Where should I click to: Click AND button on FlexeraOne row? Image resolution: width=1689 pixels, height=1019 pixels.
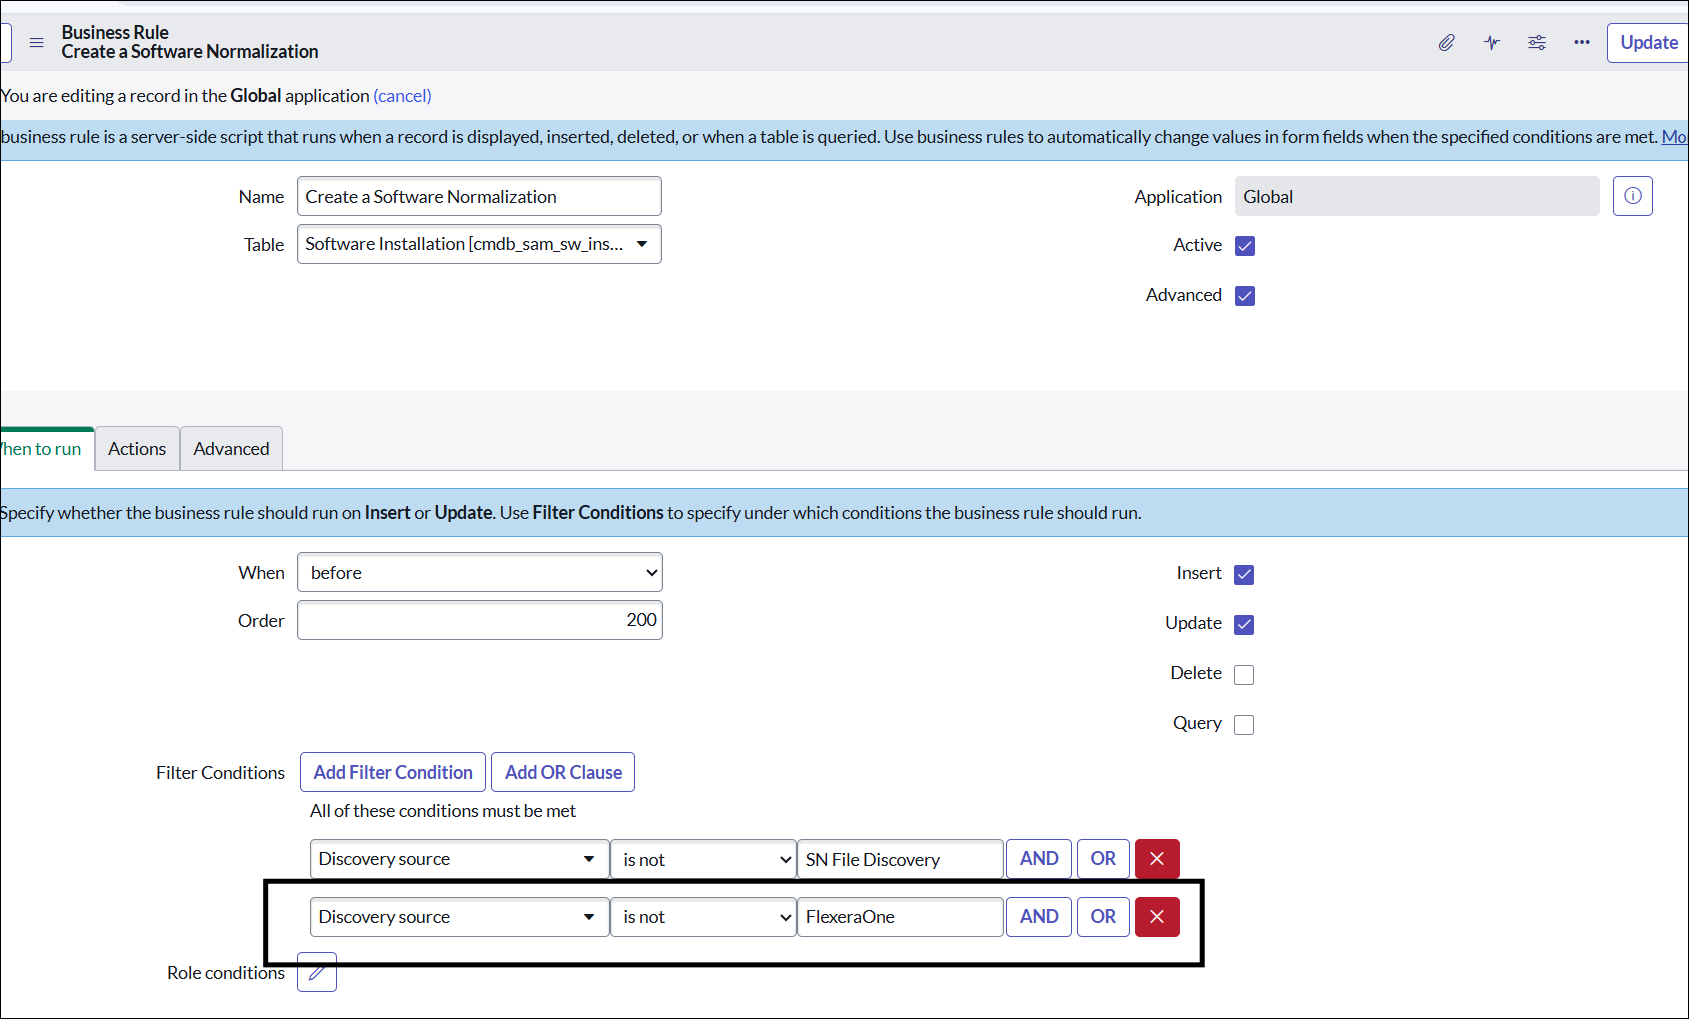1039,917
